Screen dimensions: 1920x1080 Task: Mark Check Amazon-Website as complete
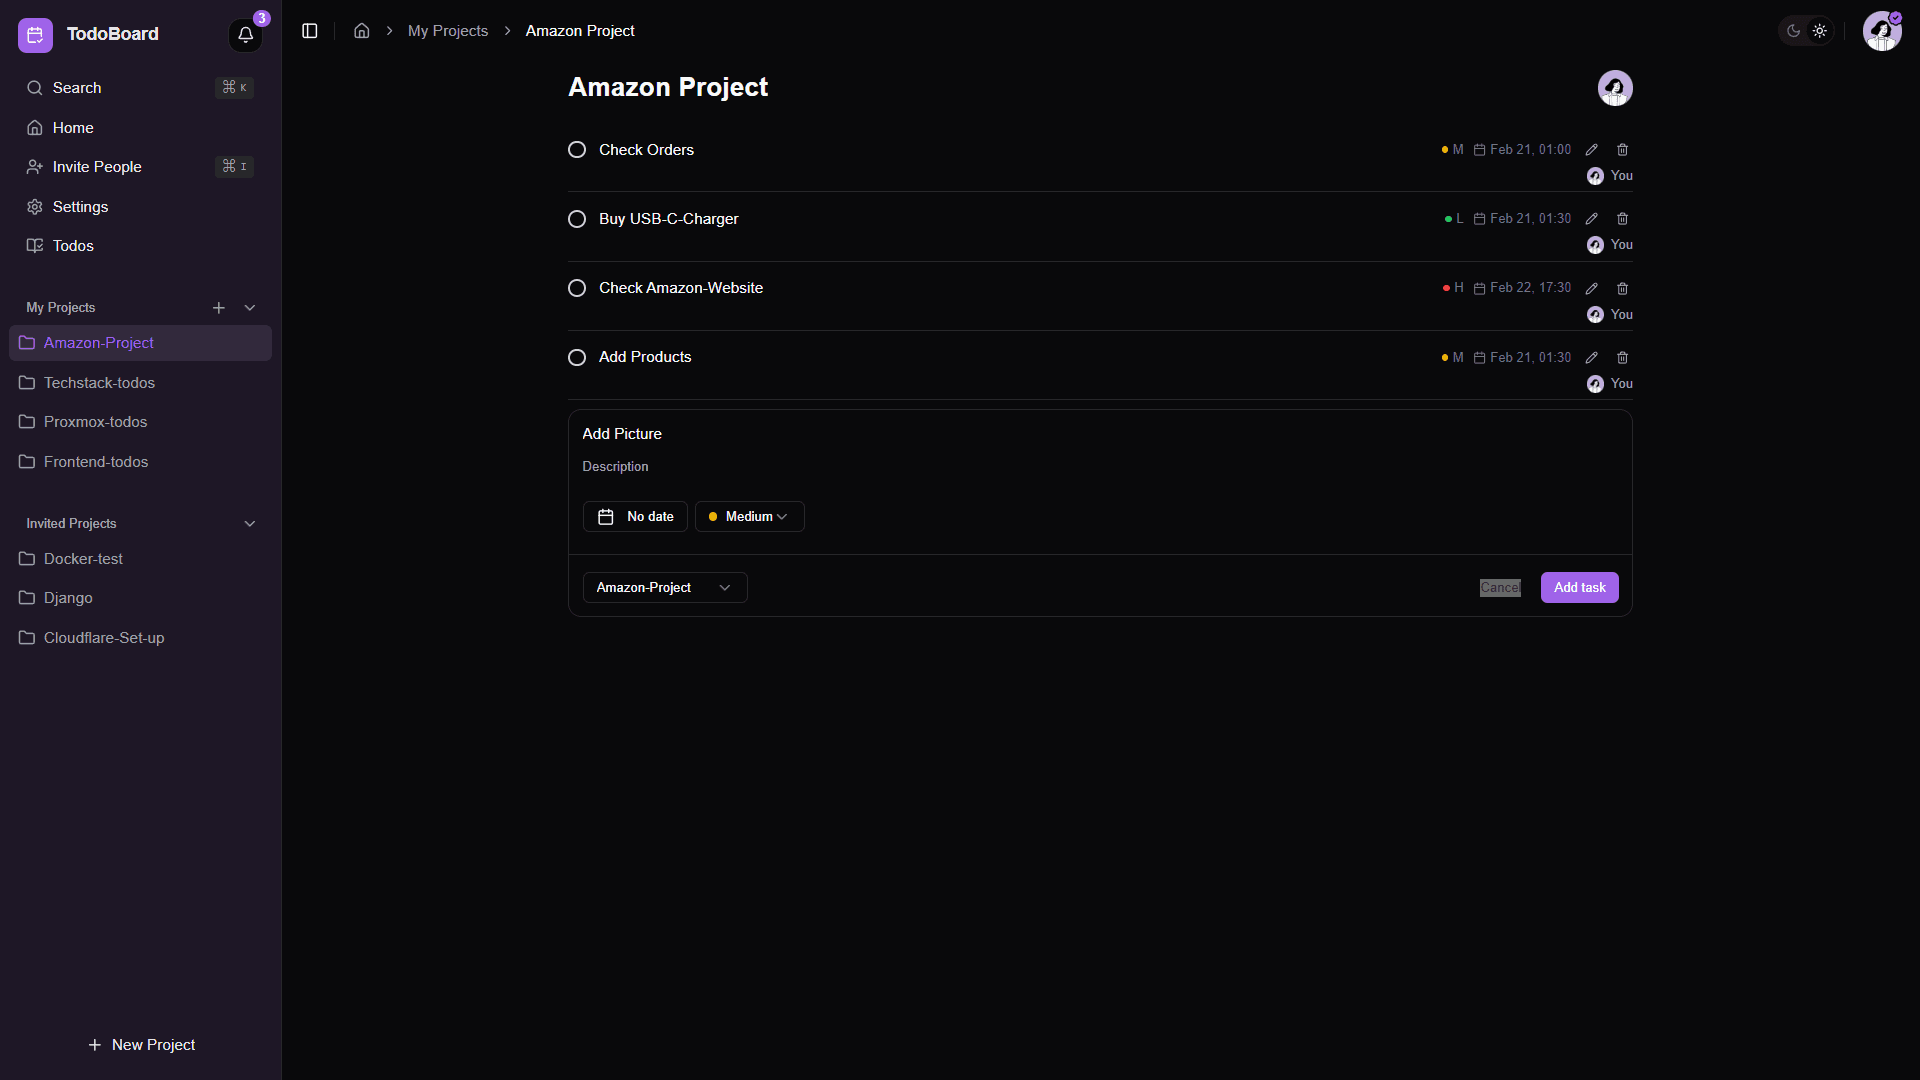point(577,289)
